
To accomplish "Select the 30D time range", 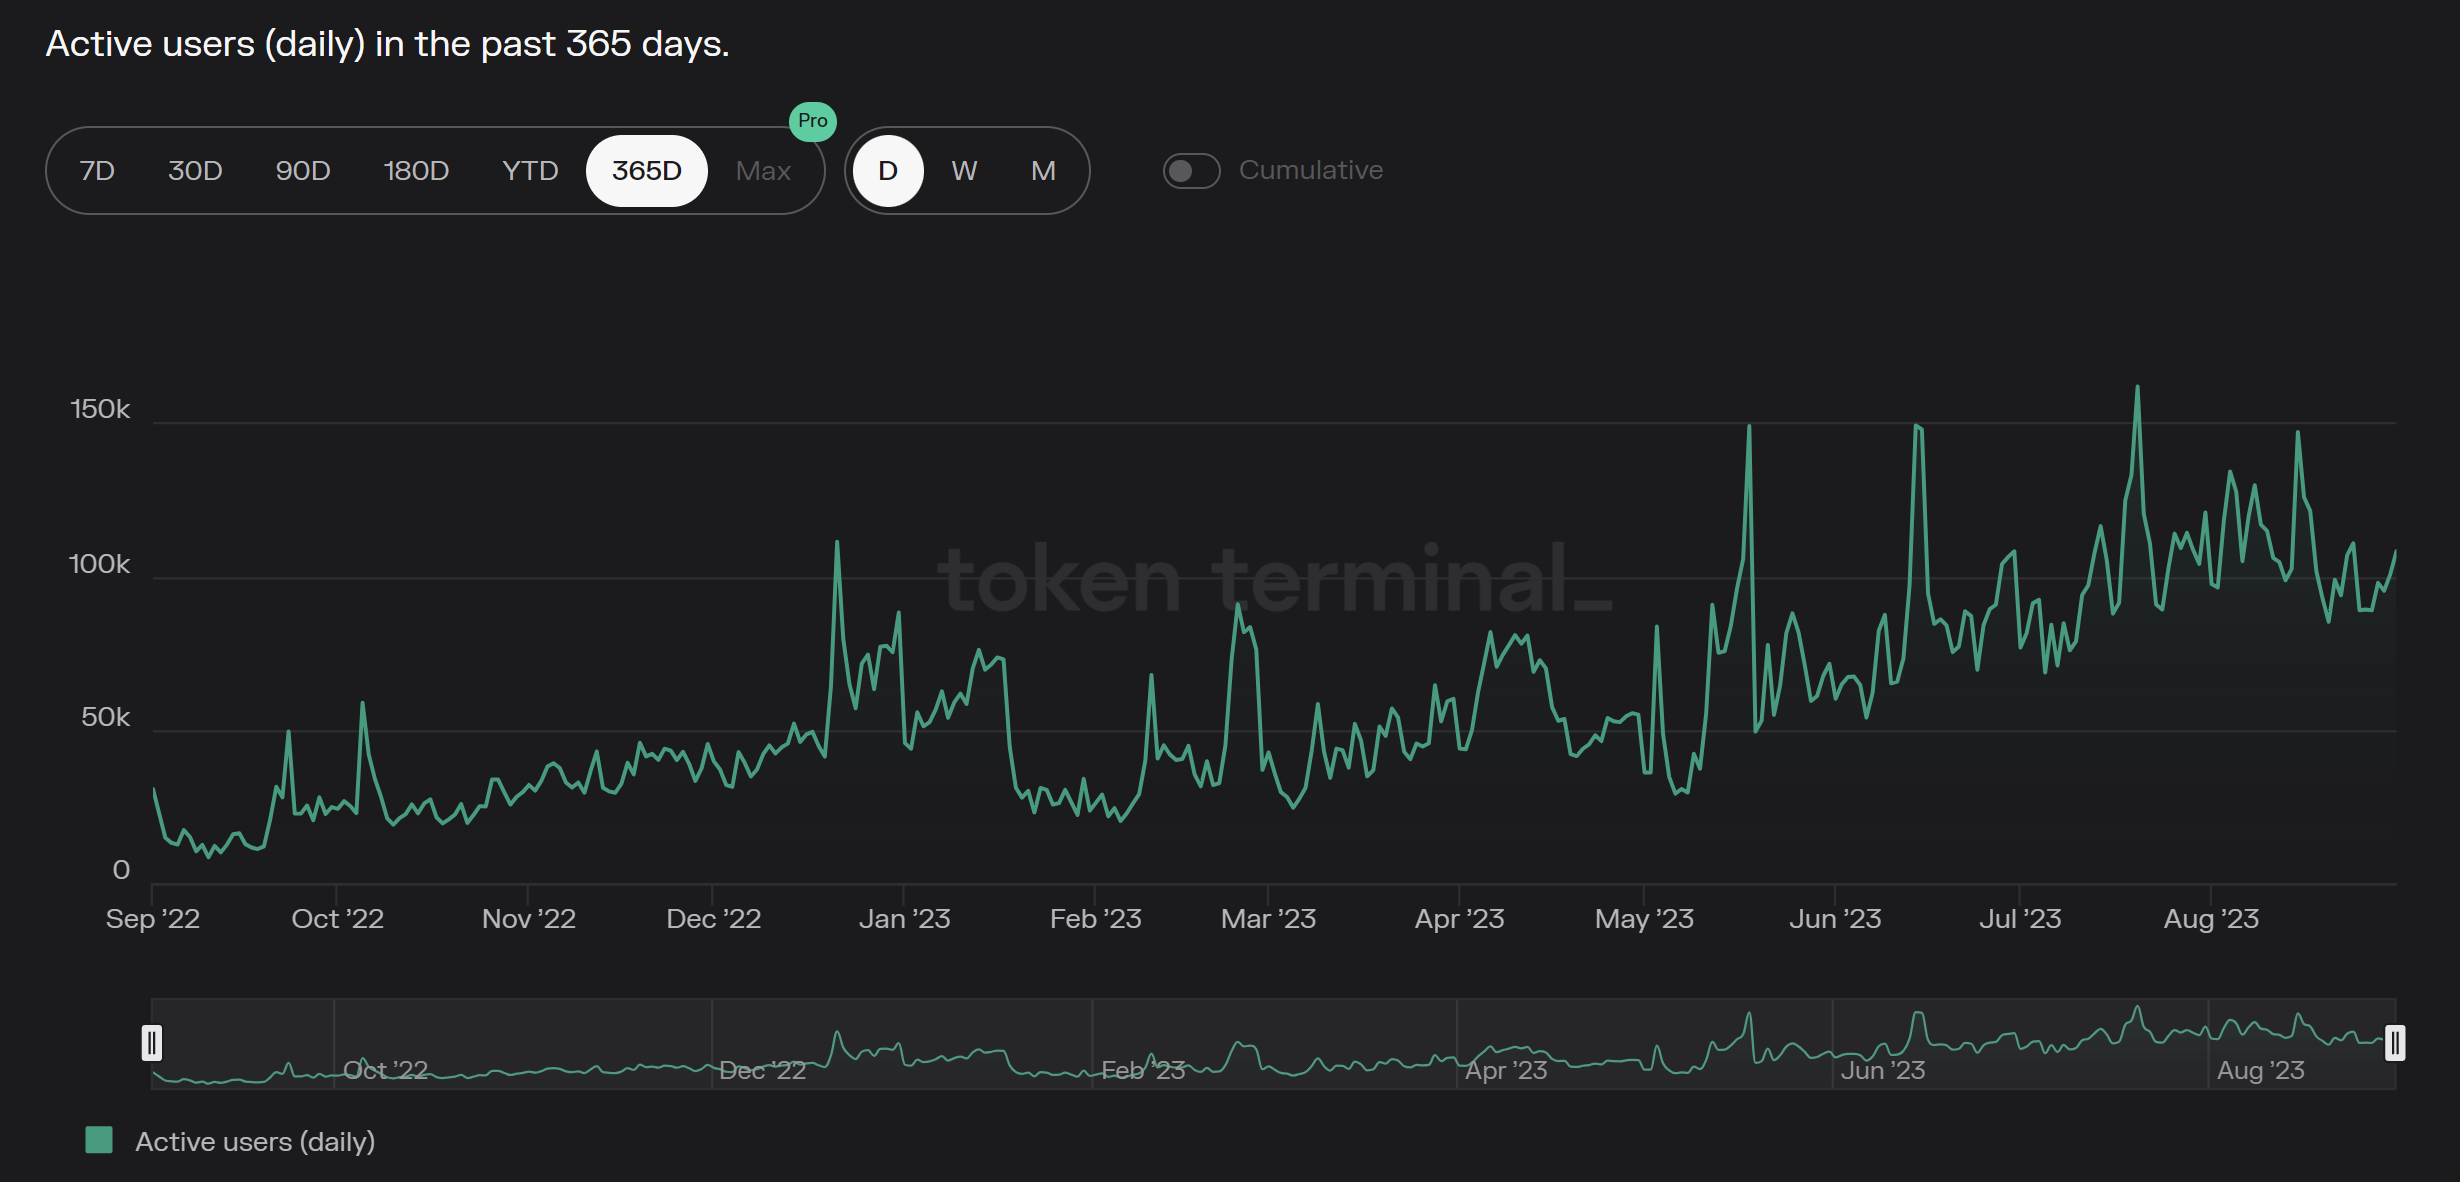I will click(195, 171).
